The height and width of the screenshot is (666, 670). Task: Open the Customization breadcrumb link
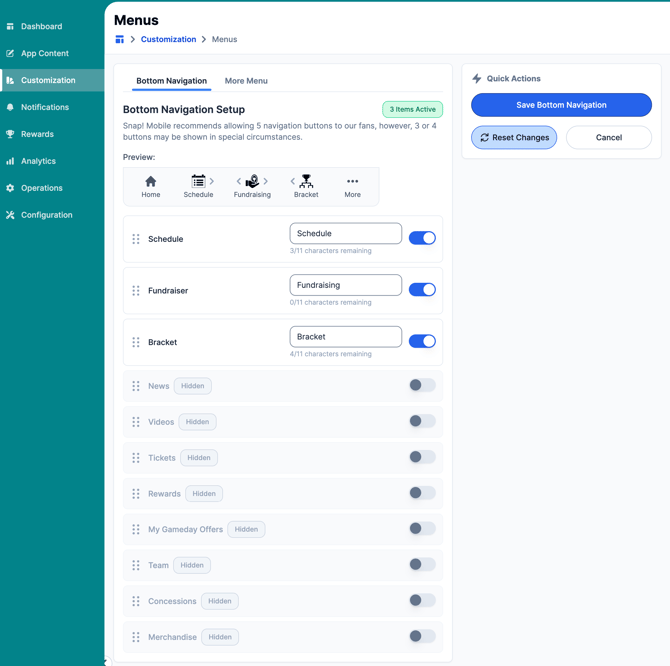168,39
